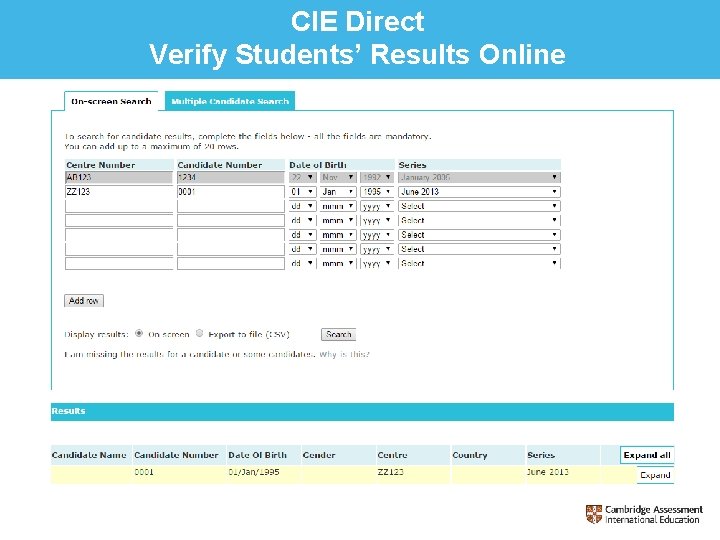Open year dropdown showing 1992
Image resolution: width=720 pixels, height=540 pixels.
tap(377, 177)
